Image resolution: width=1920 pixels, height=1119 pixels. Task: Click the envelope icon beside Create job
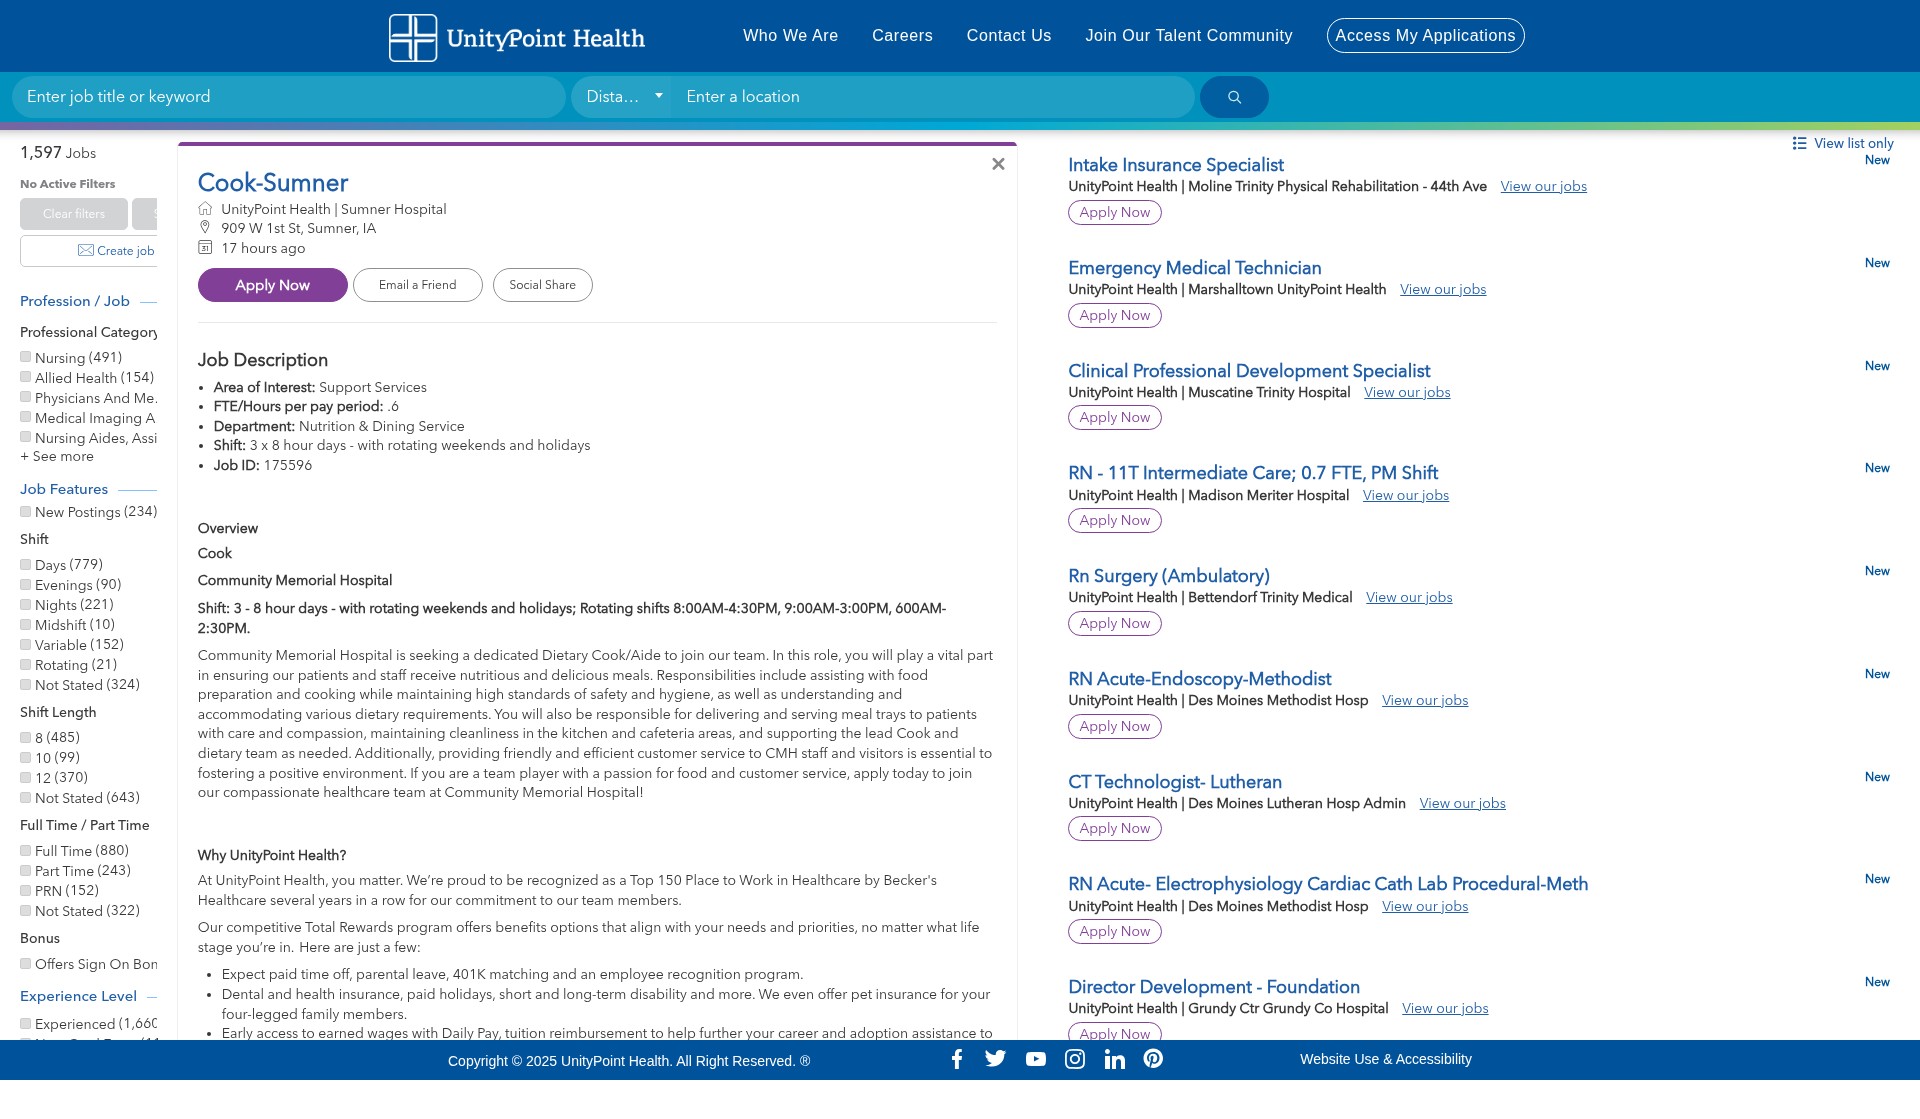coord(86,251)
